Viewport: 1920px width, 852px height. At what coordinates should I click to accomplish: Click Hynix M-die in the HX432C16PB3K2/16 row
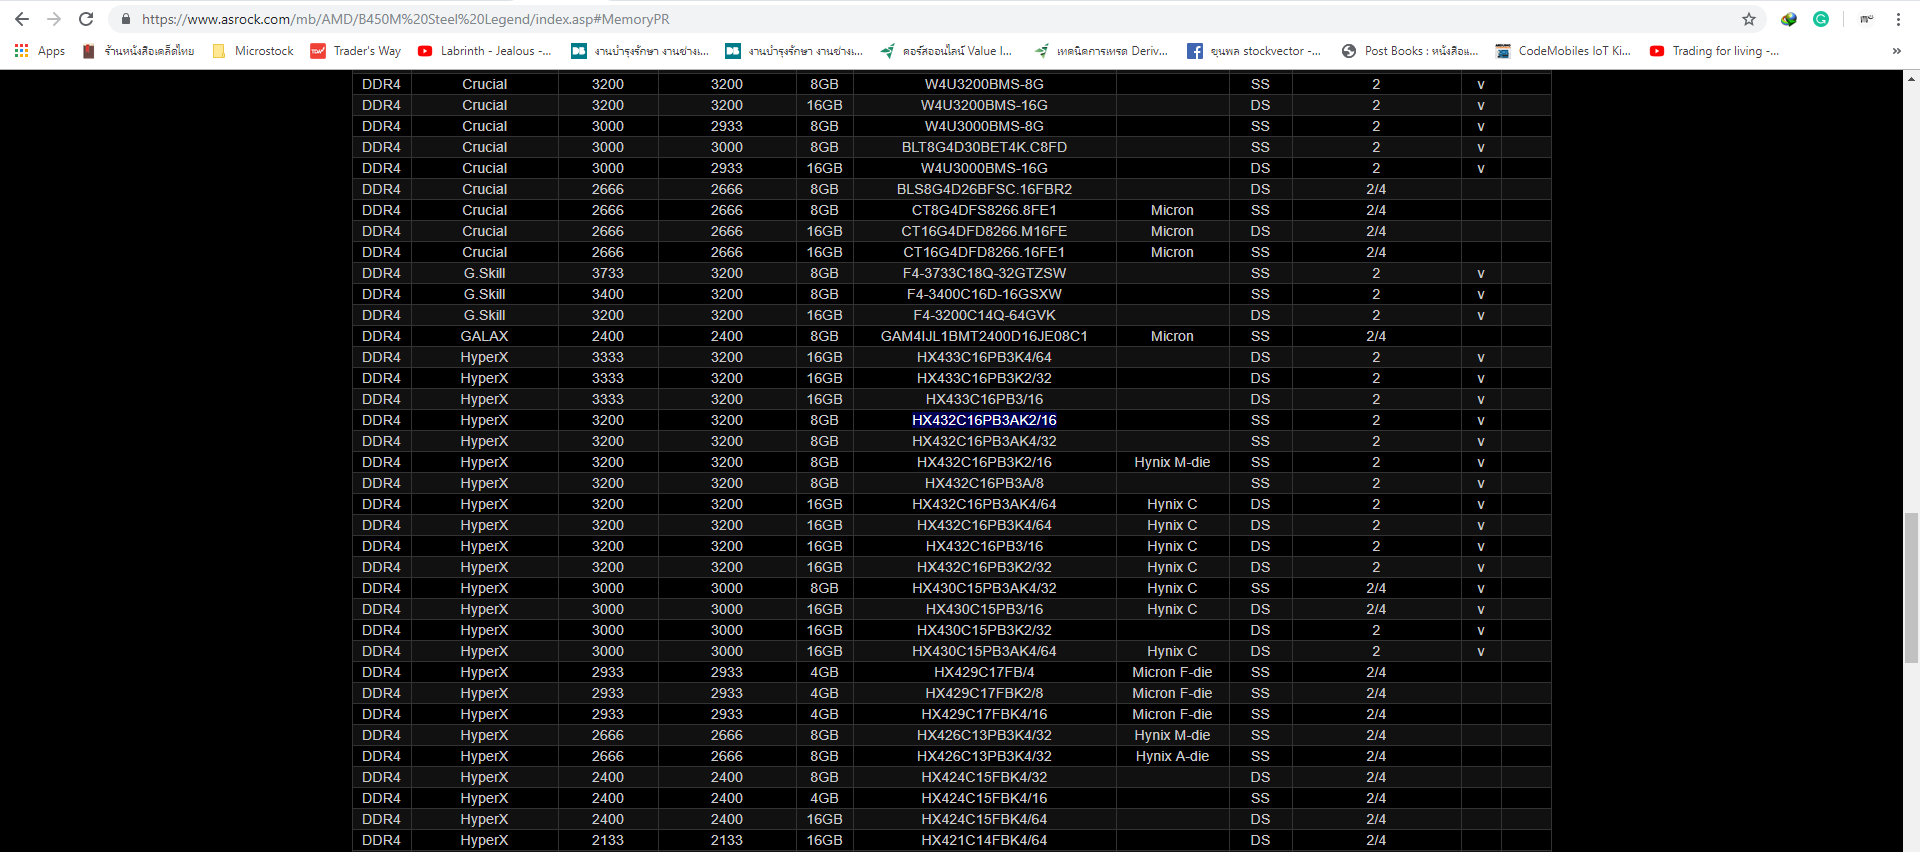click(x=1172, y=462)
